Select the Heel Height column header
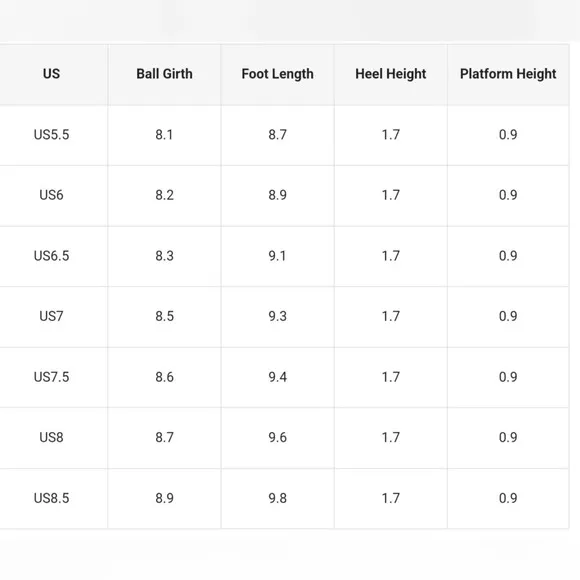The image size is (580, 580). pyautogui.click(x=391, y=74)
